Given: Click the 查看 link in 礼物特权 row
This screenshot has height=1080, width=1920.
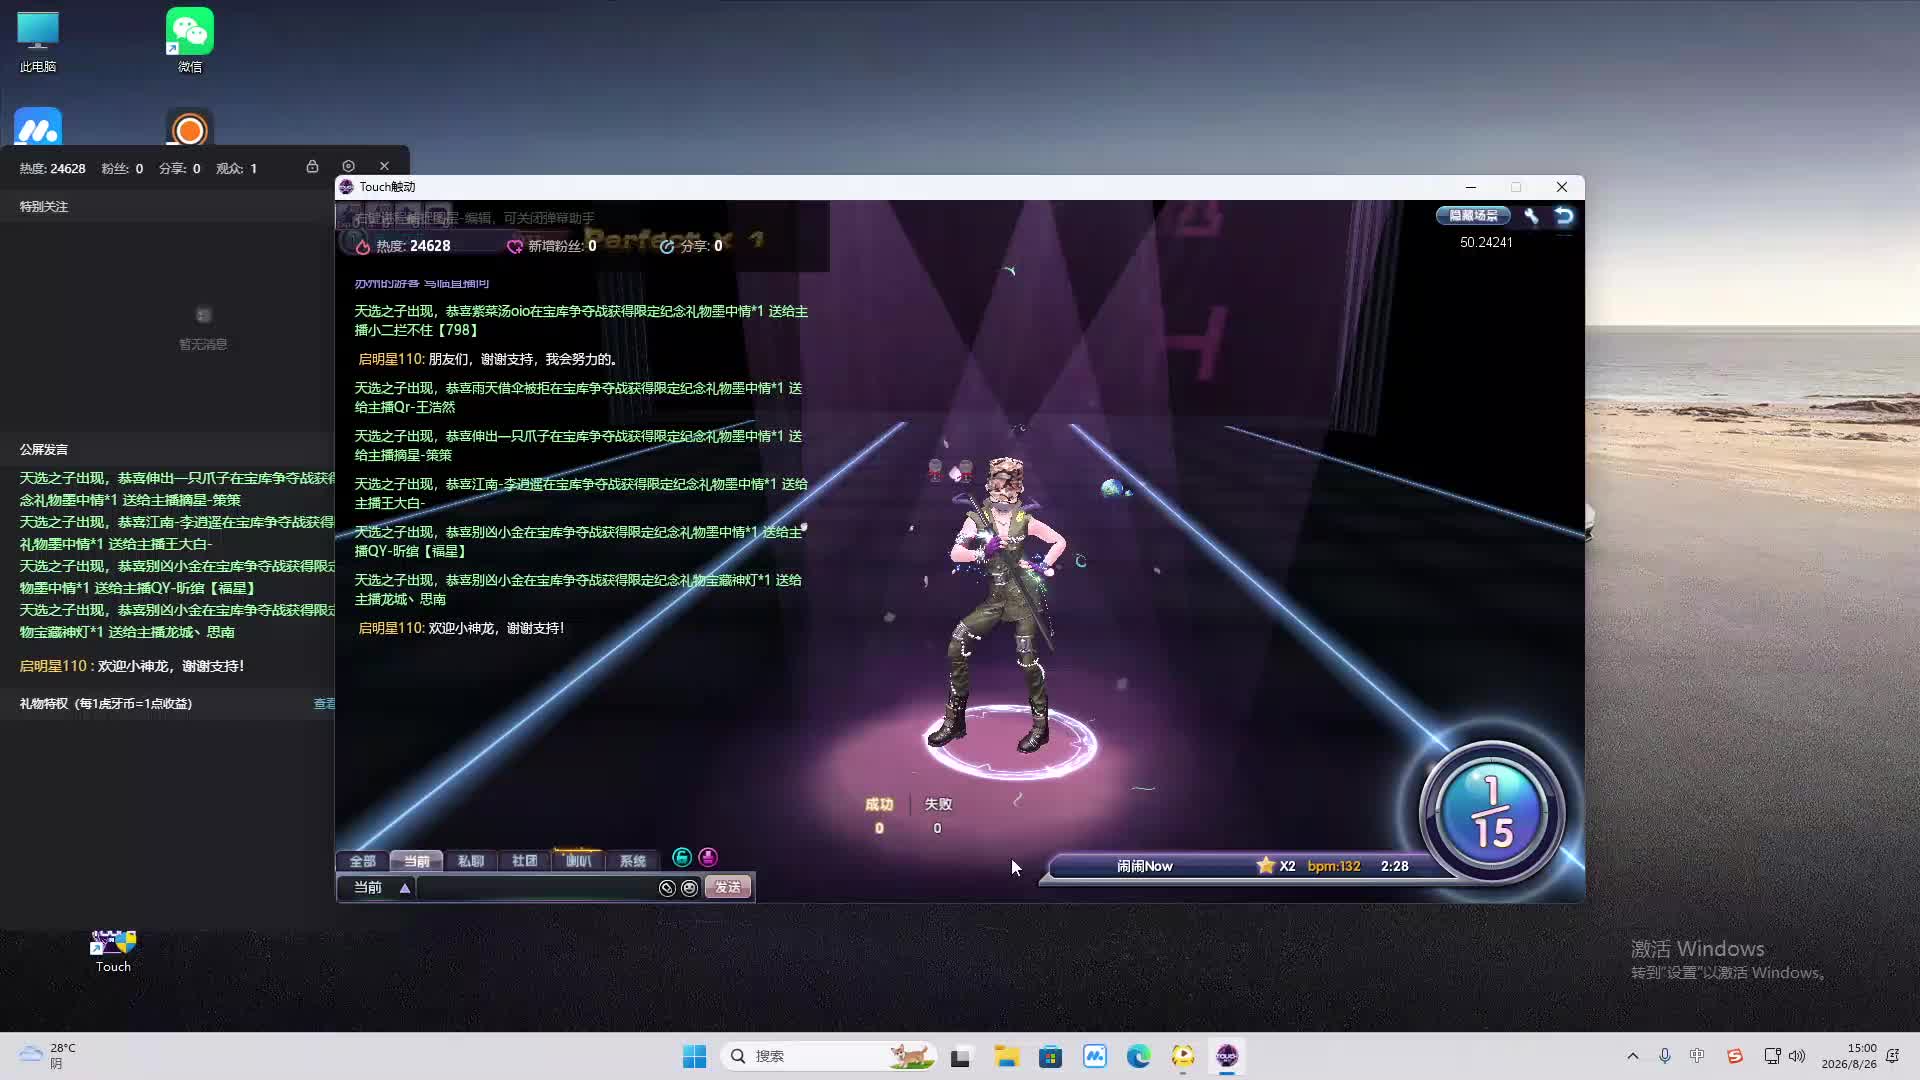Looking at the screenshot, I should pyautogui.click(x=324, y=704).
